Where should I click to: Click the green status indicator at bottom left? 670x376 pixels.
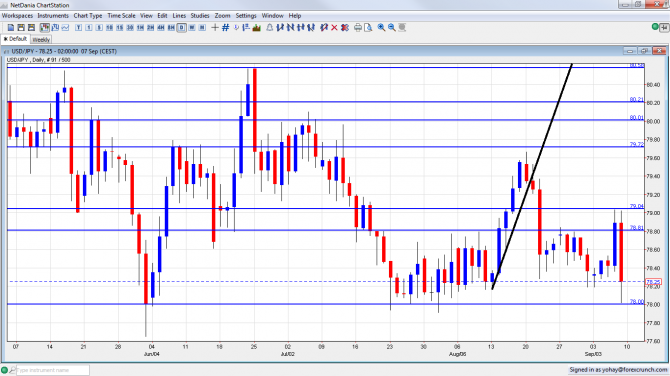click(4, 370)
